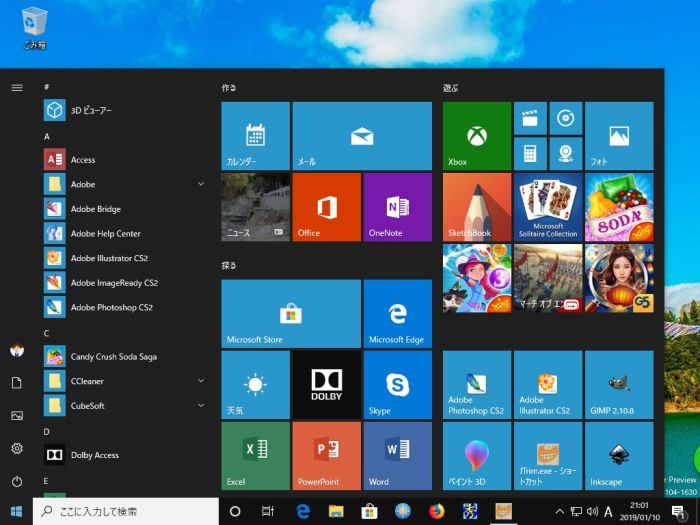Viewport: 700px width, 525px height.
Task: Open the Dolby tile
Action: coord(326,385)
